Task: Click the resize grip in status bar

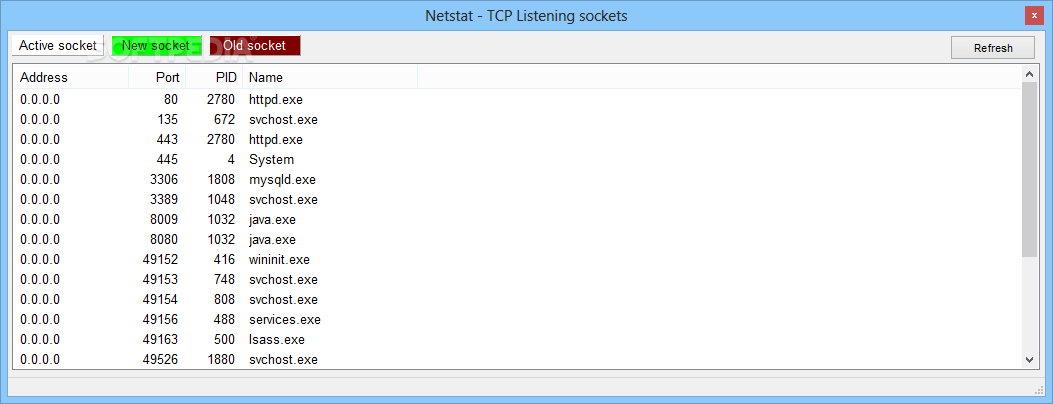Action: tap(1040, 390)
